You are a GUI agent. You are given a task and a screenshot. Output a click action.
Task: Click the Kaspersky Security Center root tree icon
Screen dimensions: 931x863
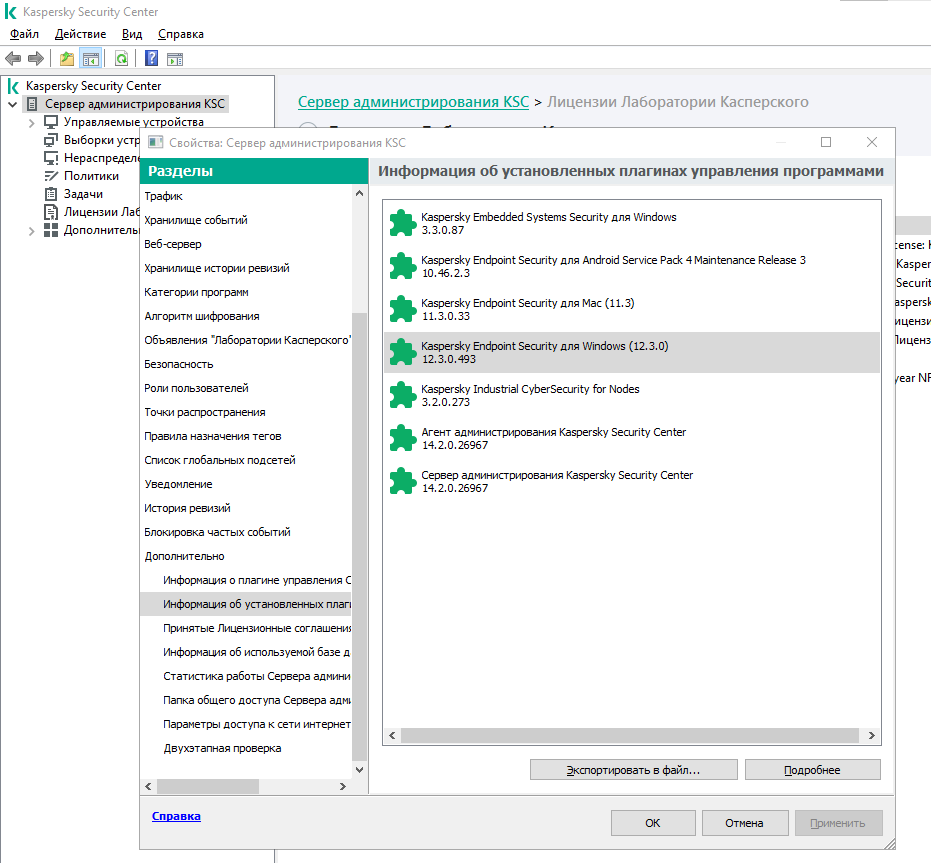point(13,87)
